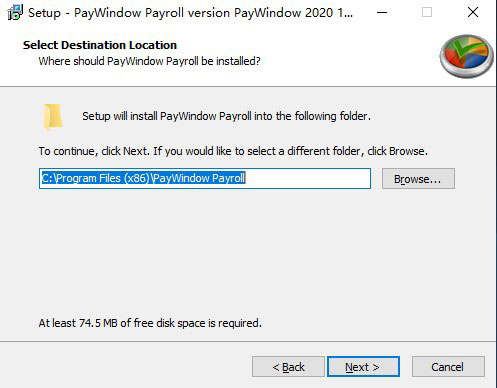The image size is (497, 388).
Task: Click the destination folder path field
Action: coord(205,178)
